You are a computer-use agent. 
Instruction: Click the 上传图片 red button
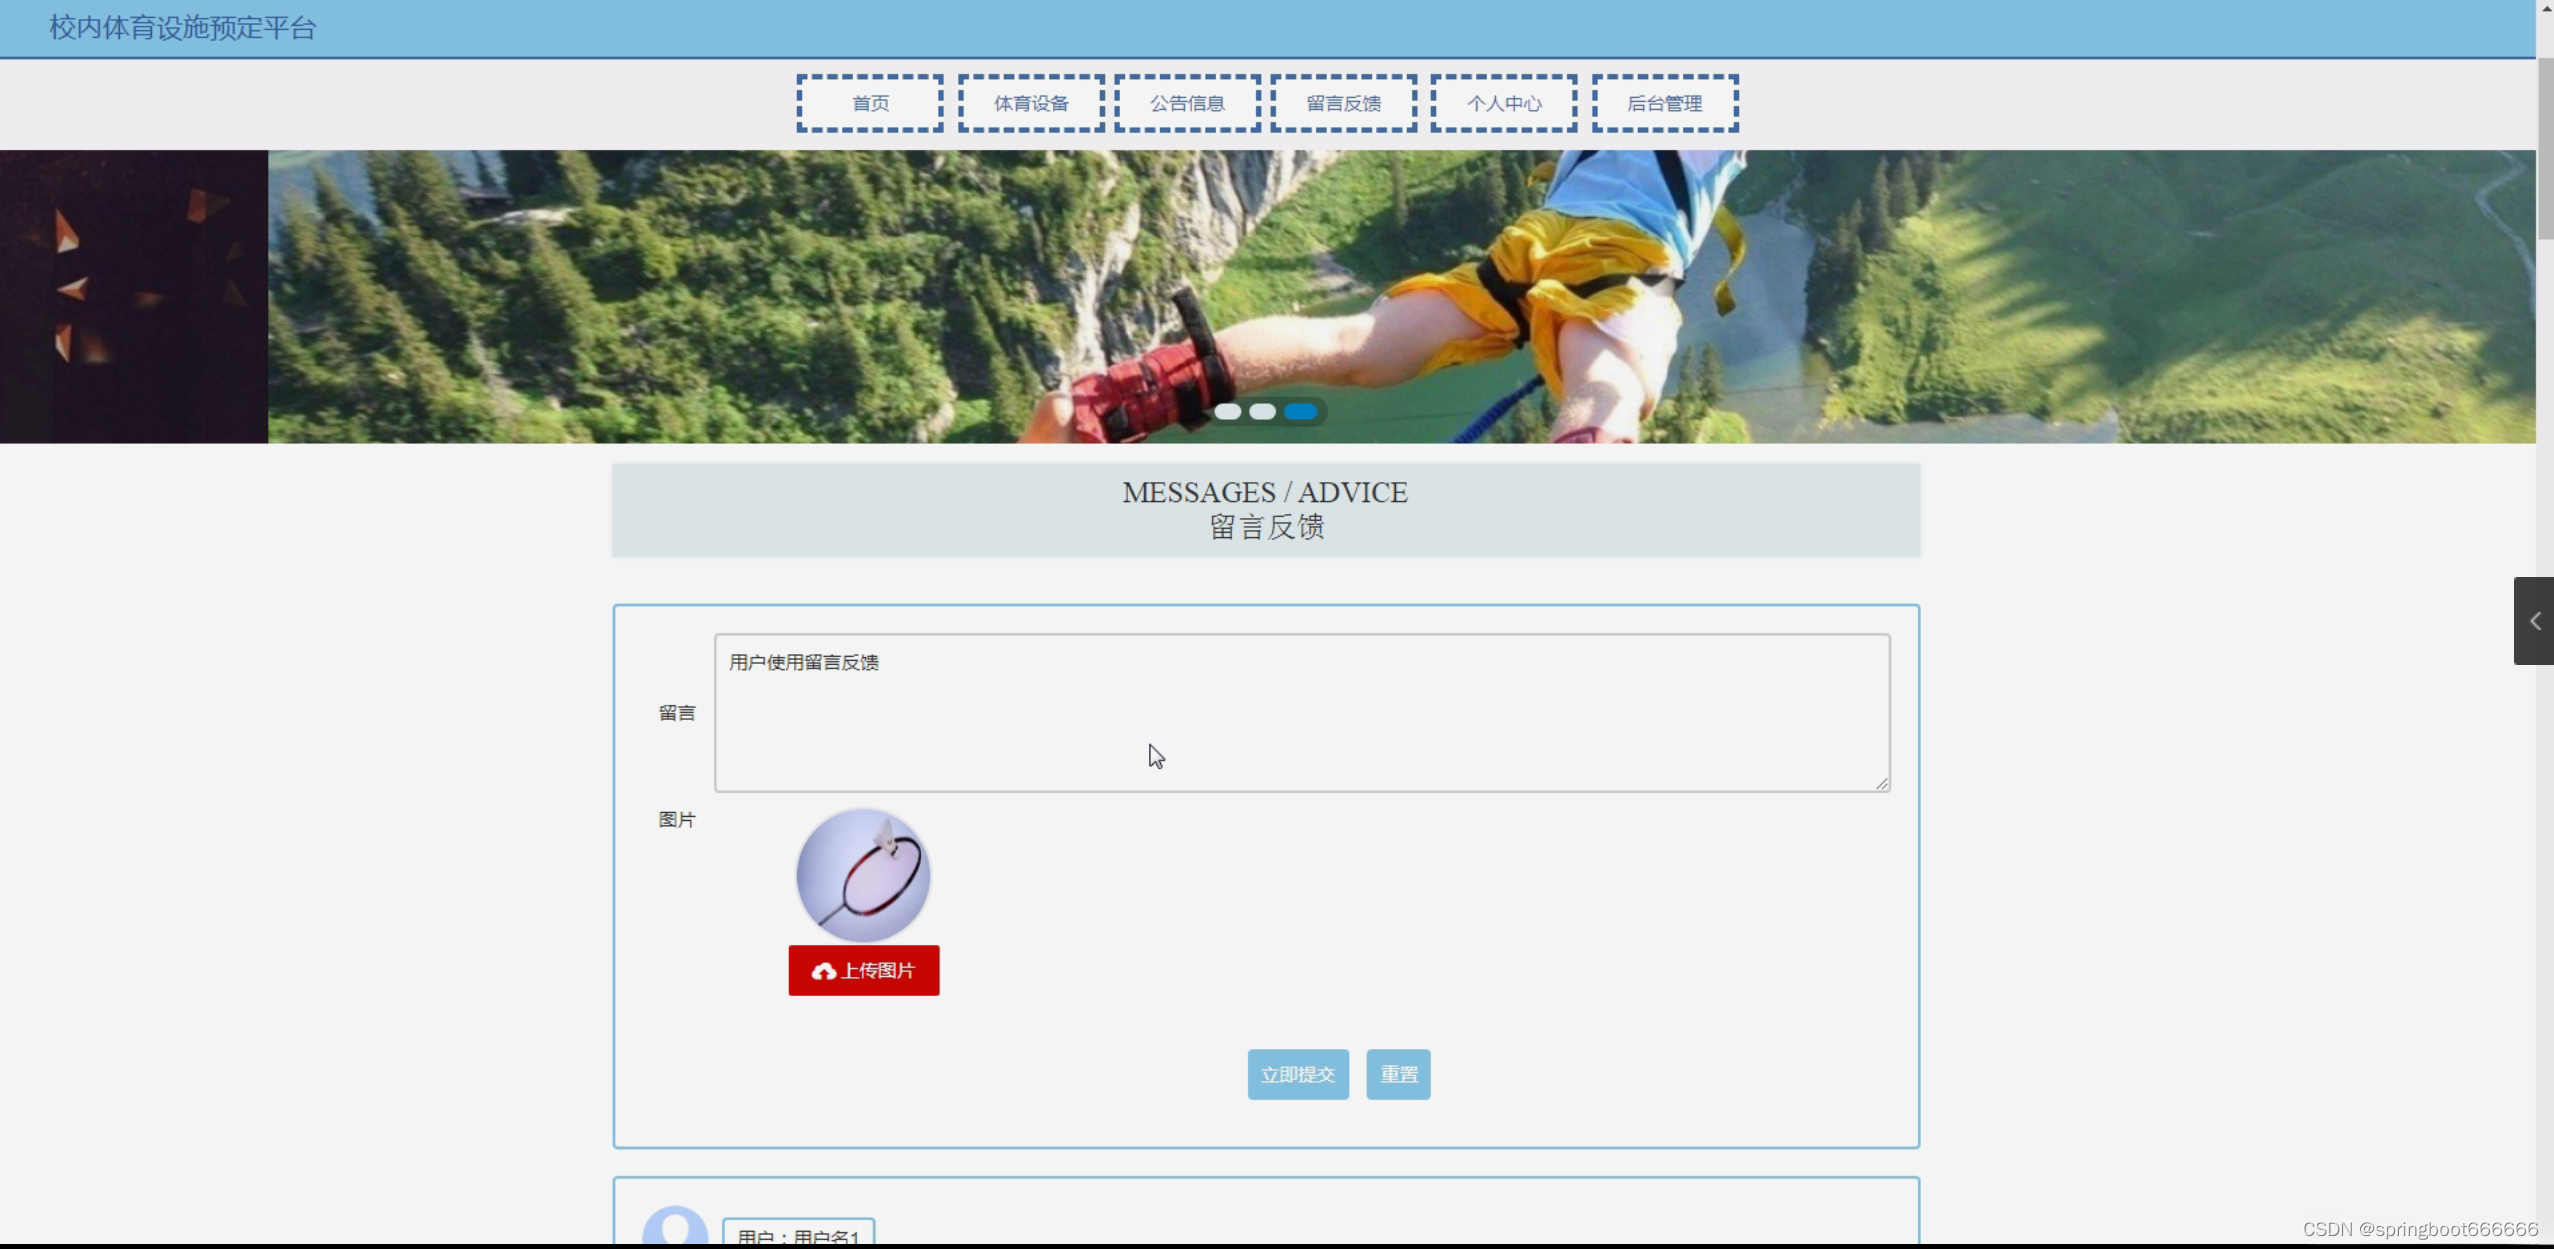864,970
